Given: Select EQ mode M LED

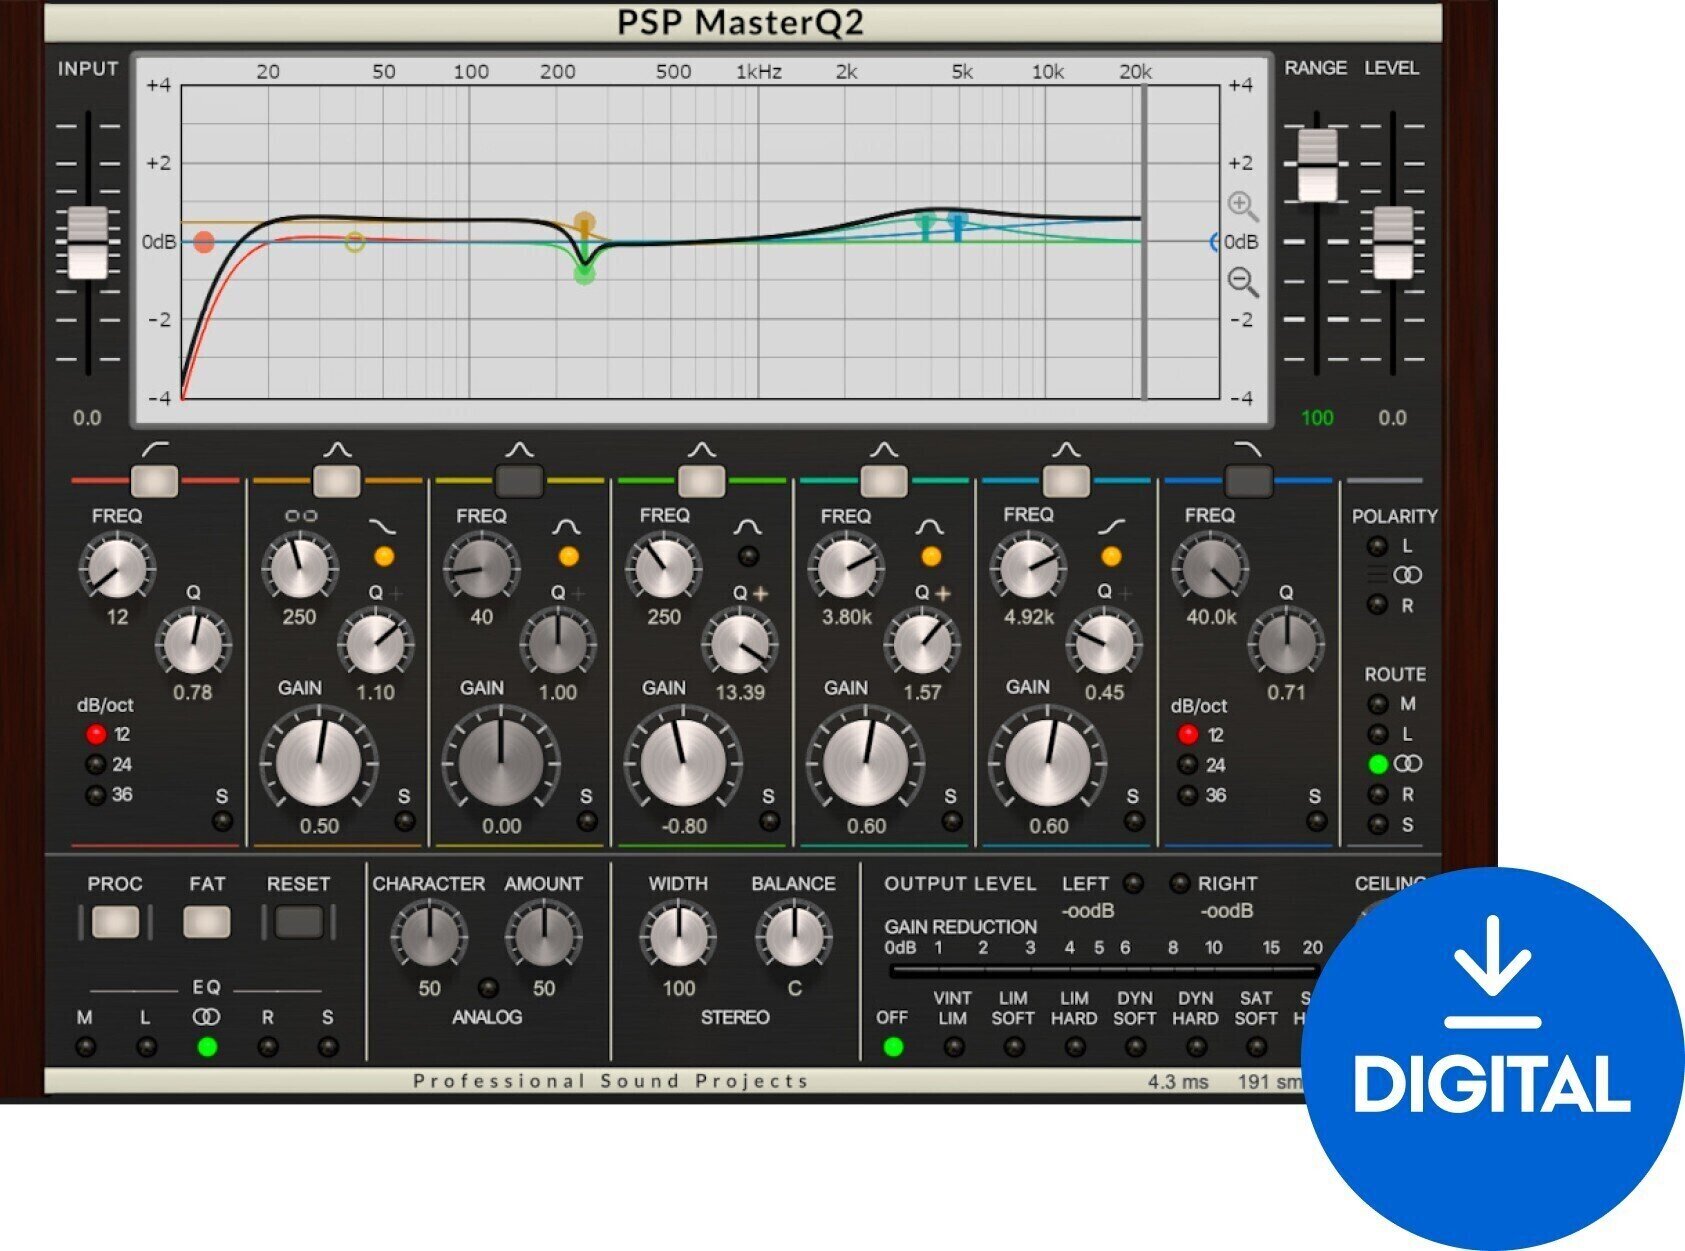Looking at the screenshot, I should [85, 1048].
